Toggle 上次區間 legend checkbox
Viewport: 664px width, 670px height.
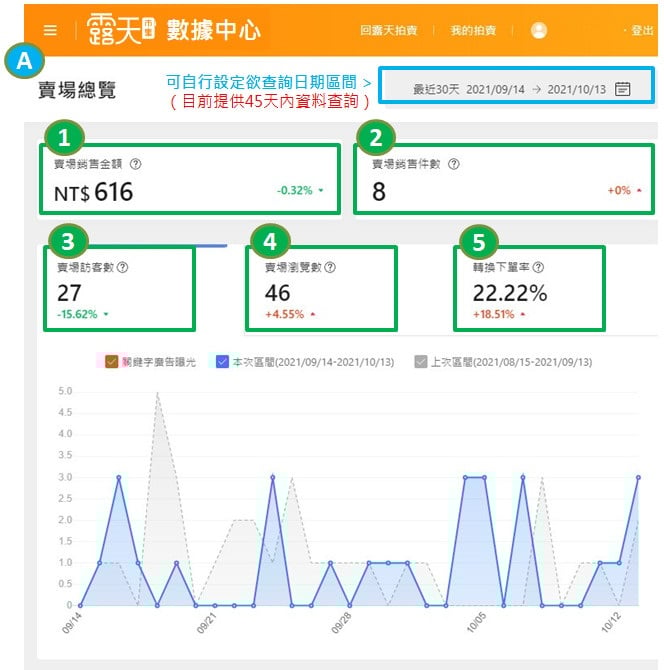click(420, 361)
